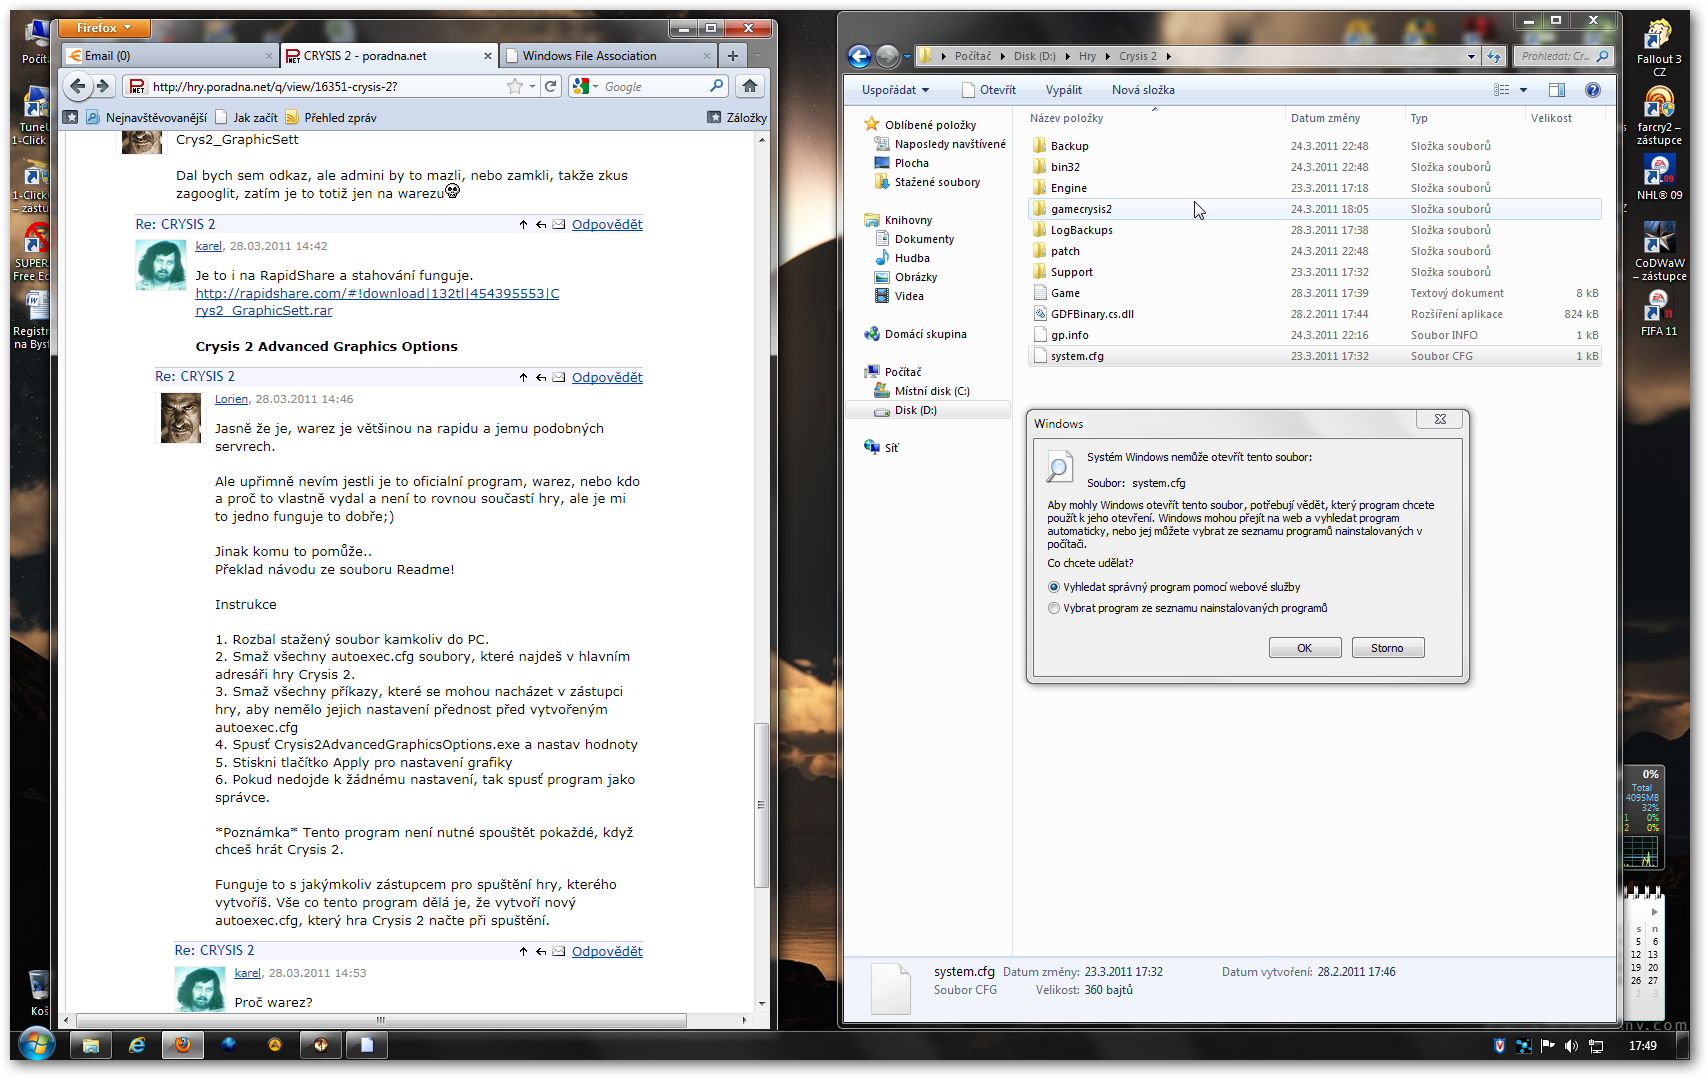Select the system.cfg file in the list
This screenshot has width=1708, height=1078.
pyautogui.click(x=1314, y=356)
